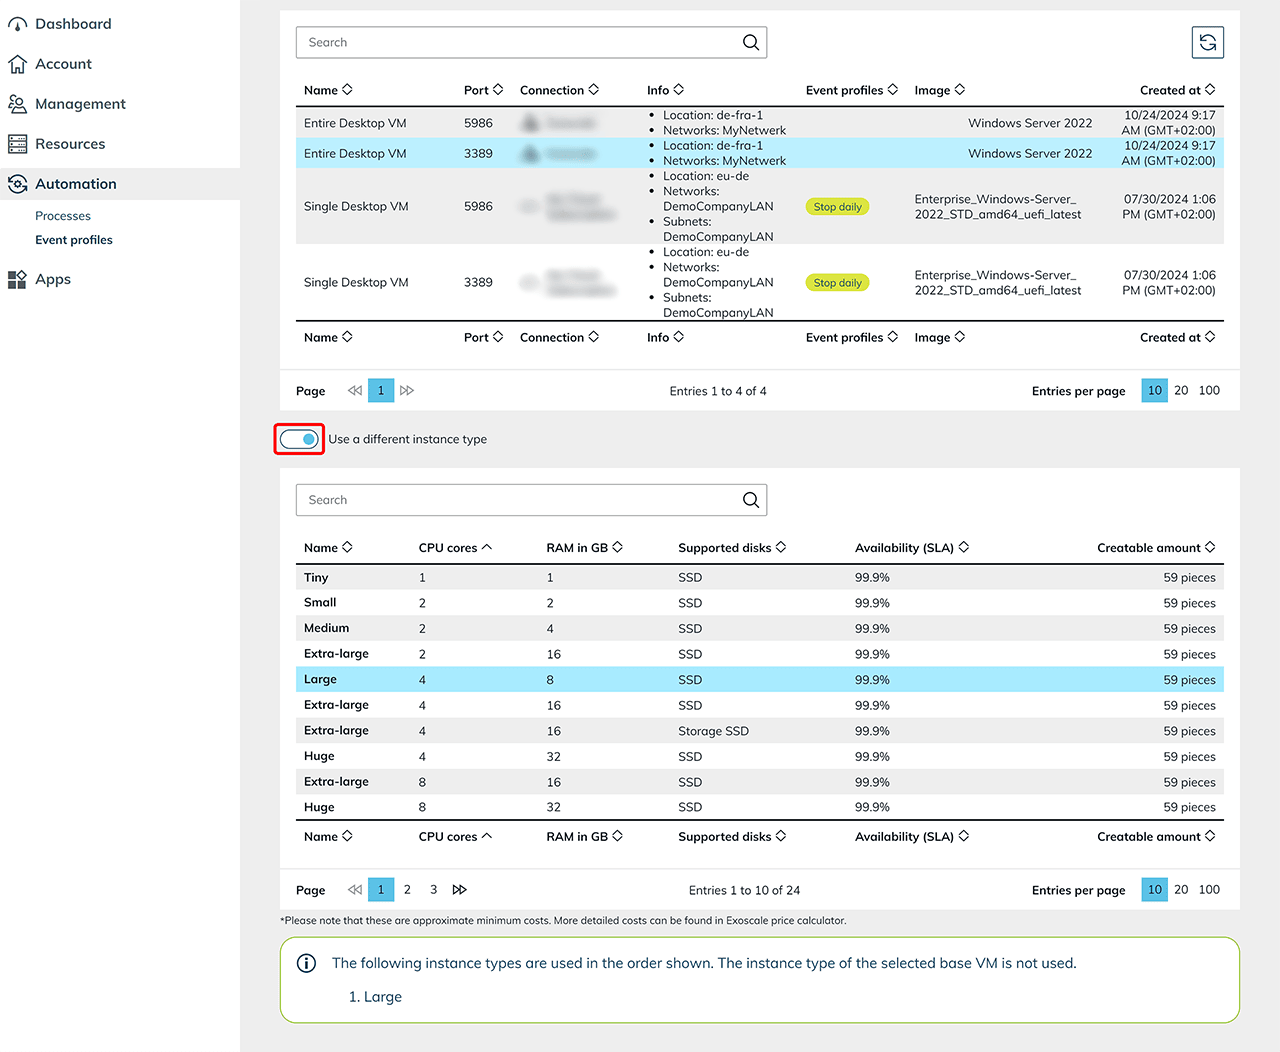Set VM table entries per page to 100
The width and height of the screenshot is (1280, 1052).
tap(1208, 390)
